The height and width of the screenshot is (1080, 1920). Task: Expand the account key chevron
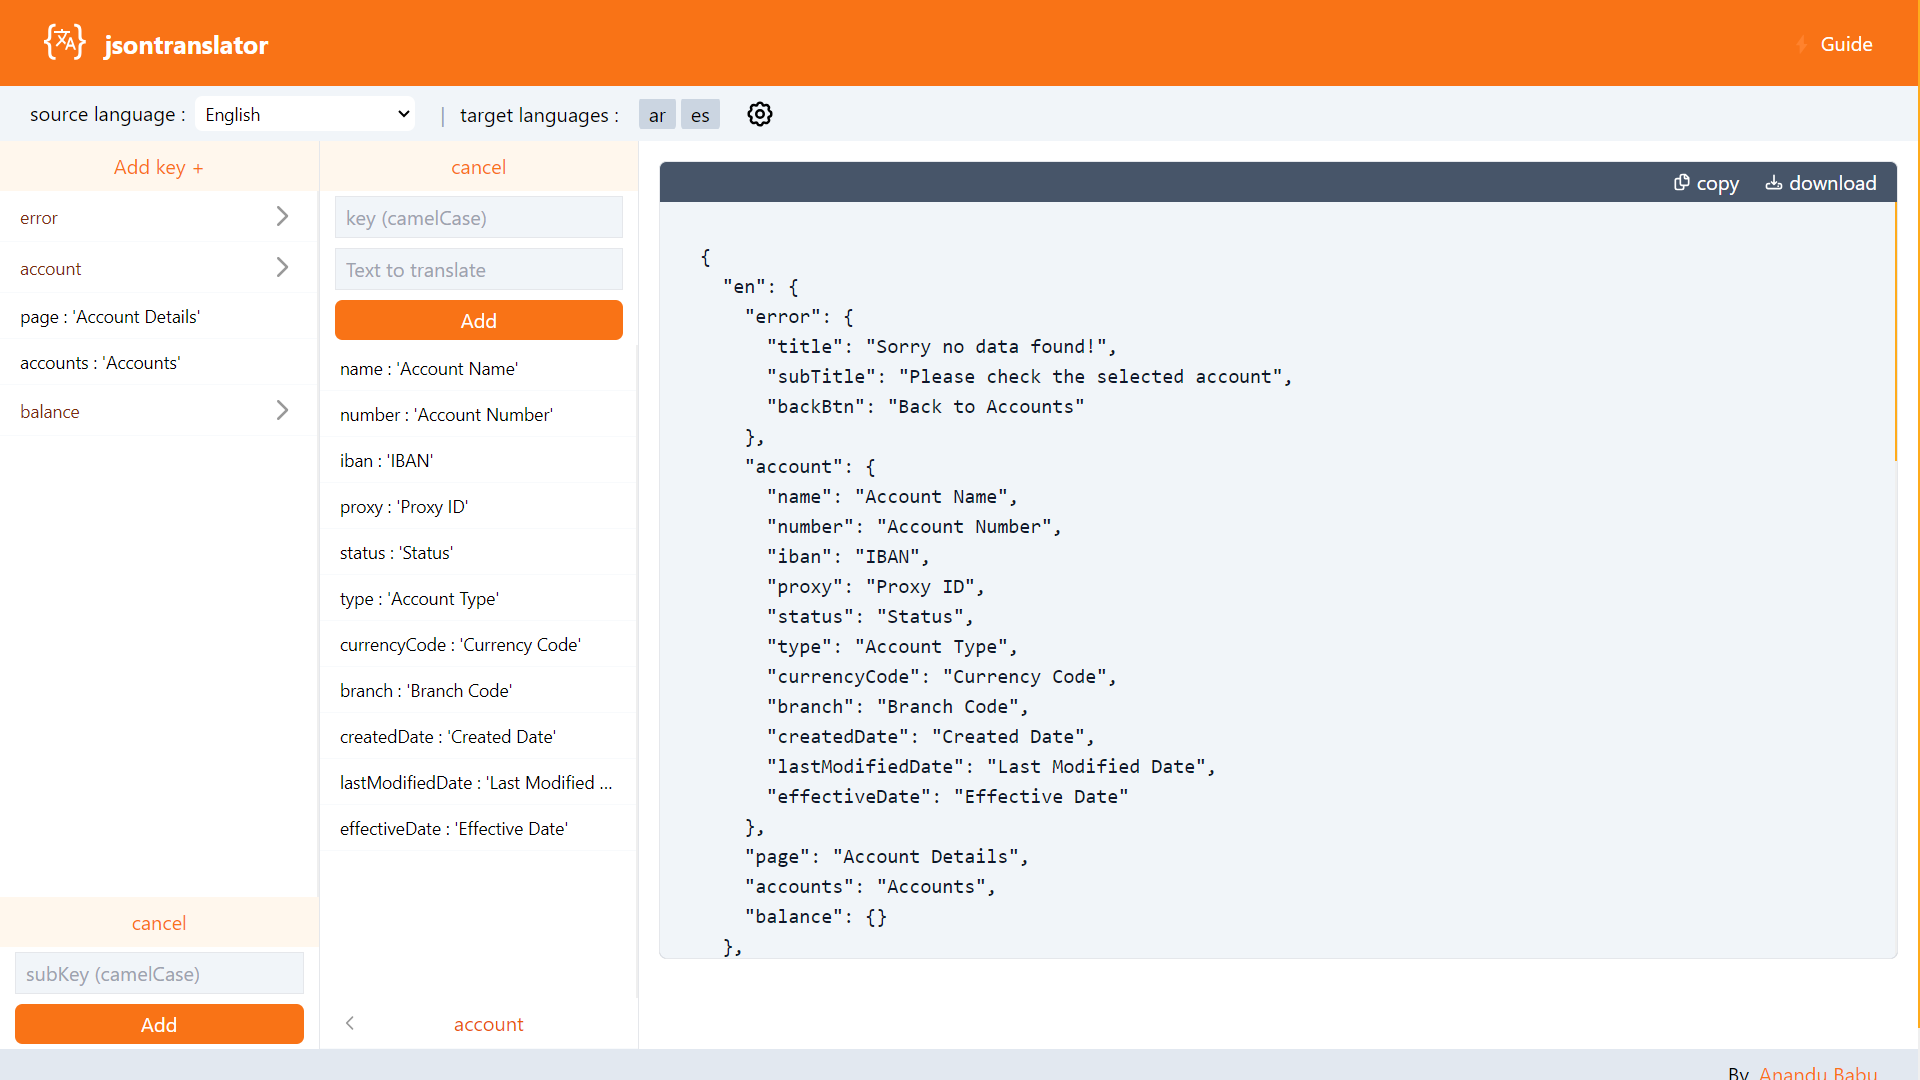coord(282,268)
